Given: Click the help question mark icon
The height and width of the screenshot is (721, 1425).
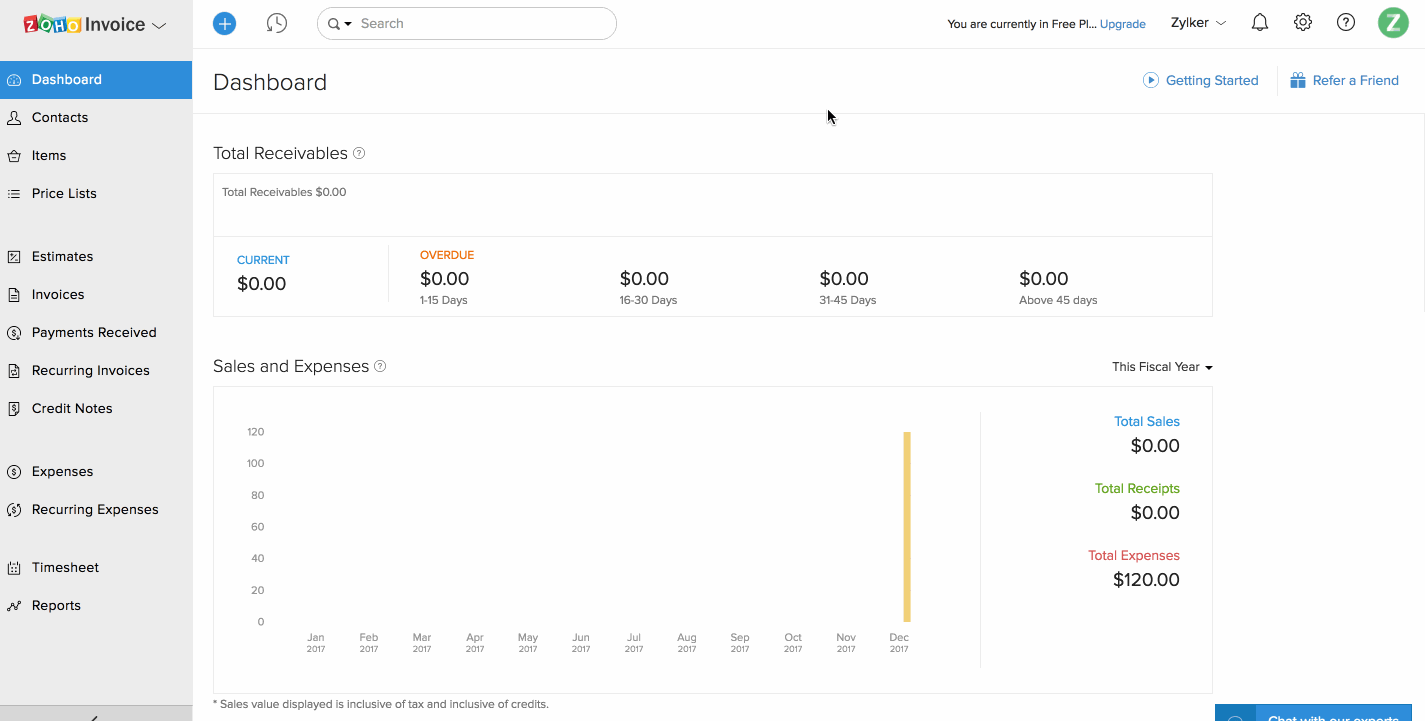Looking at the screenshot, I should pyautogui.click(x=1346, y=23).
